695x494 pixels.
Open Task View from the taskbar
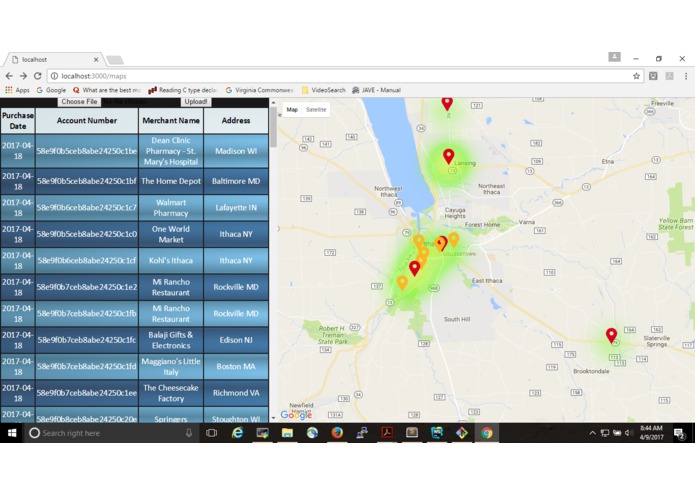pos(211,433)
